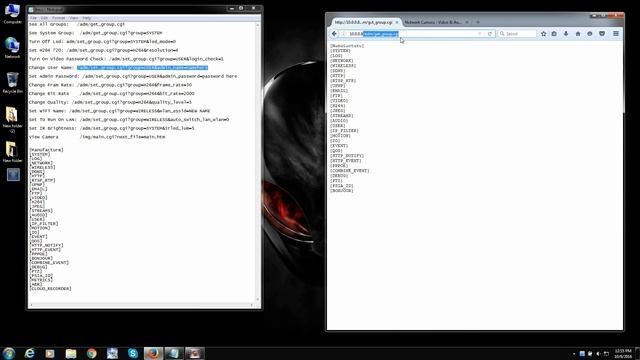This screenshot has width=640, height=360.
Task: Open File Explorer from taskbar
Action: pyautogui.click(x=71, y=353)
